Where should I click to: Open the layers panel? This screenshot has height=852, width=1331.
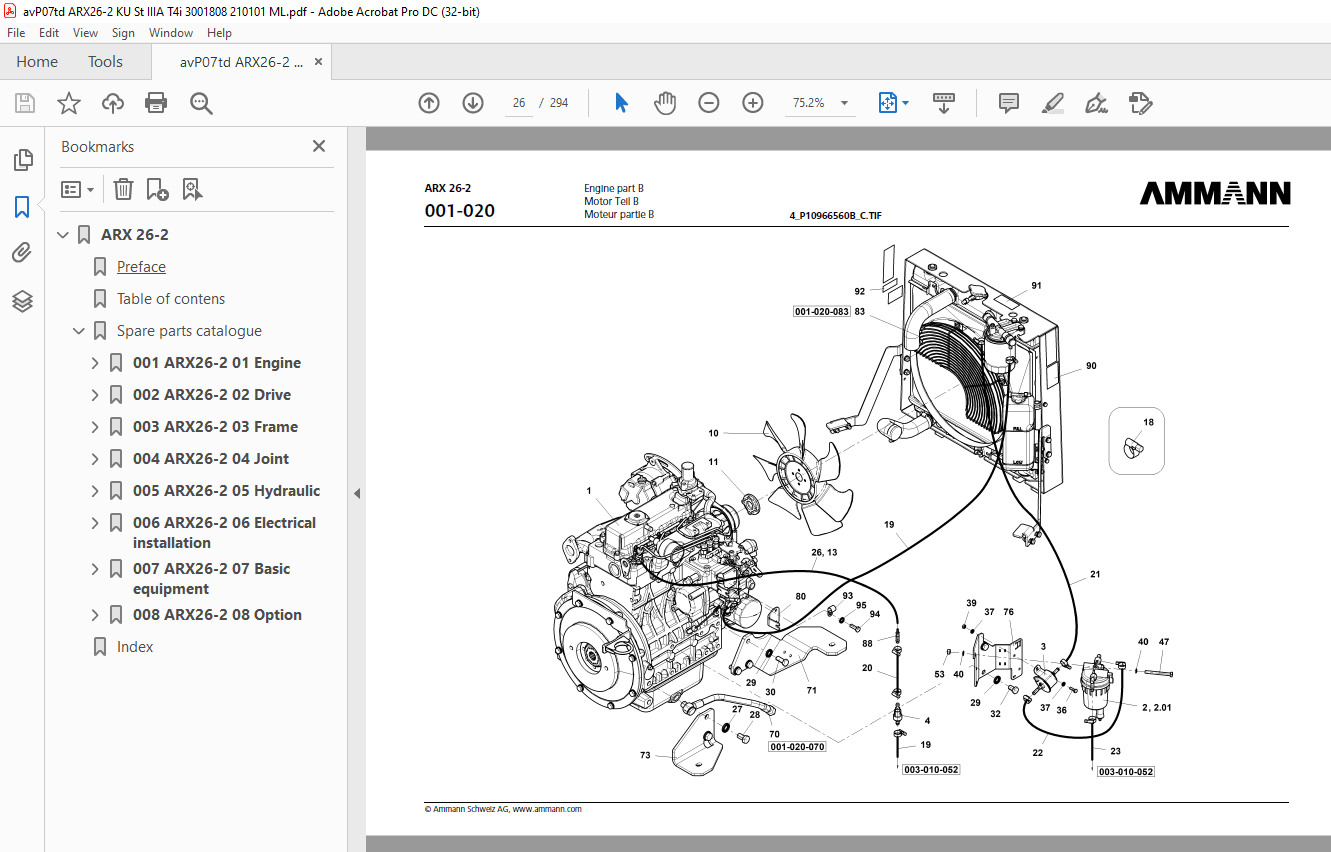[x=22, y=301]
